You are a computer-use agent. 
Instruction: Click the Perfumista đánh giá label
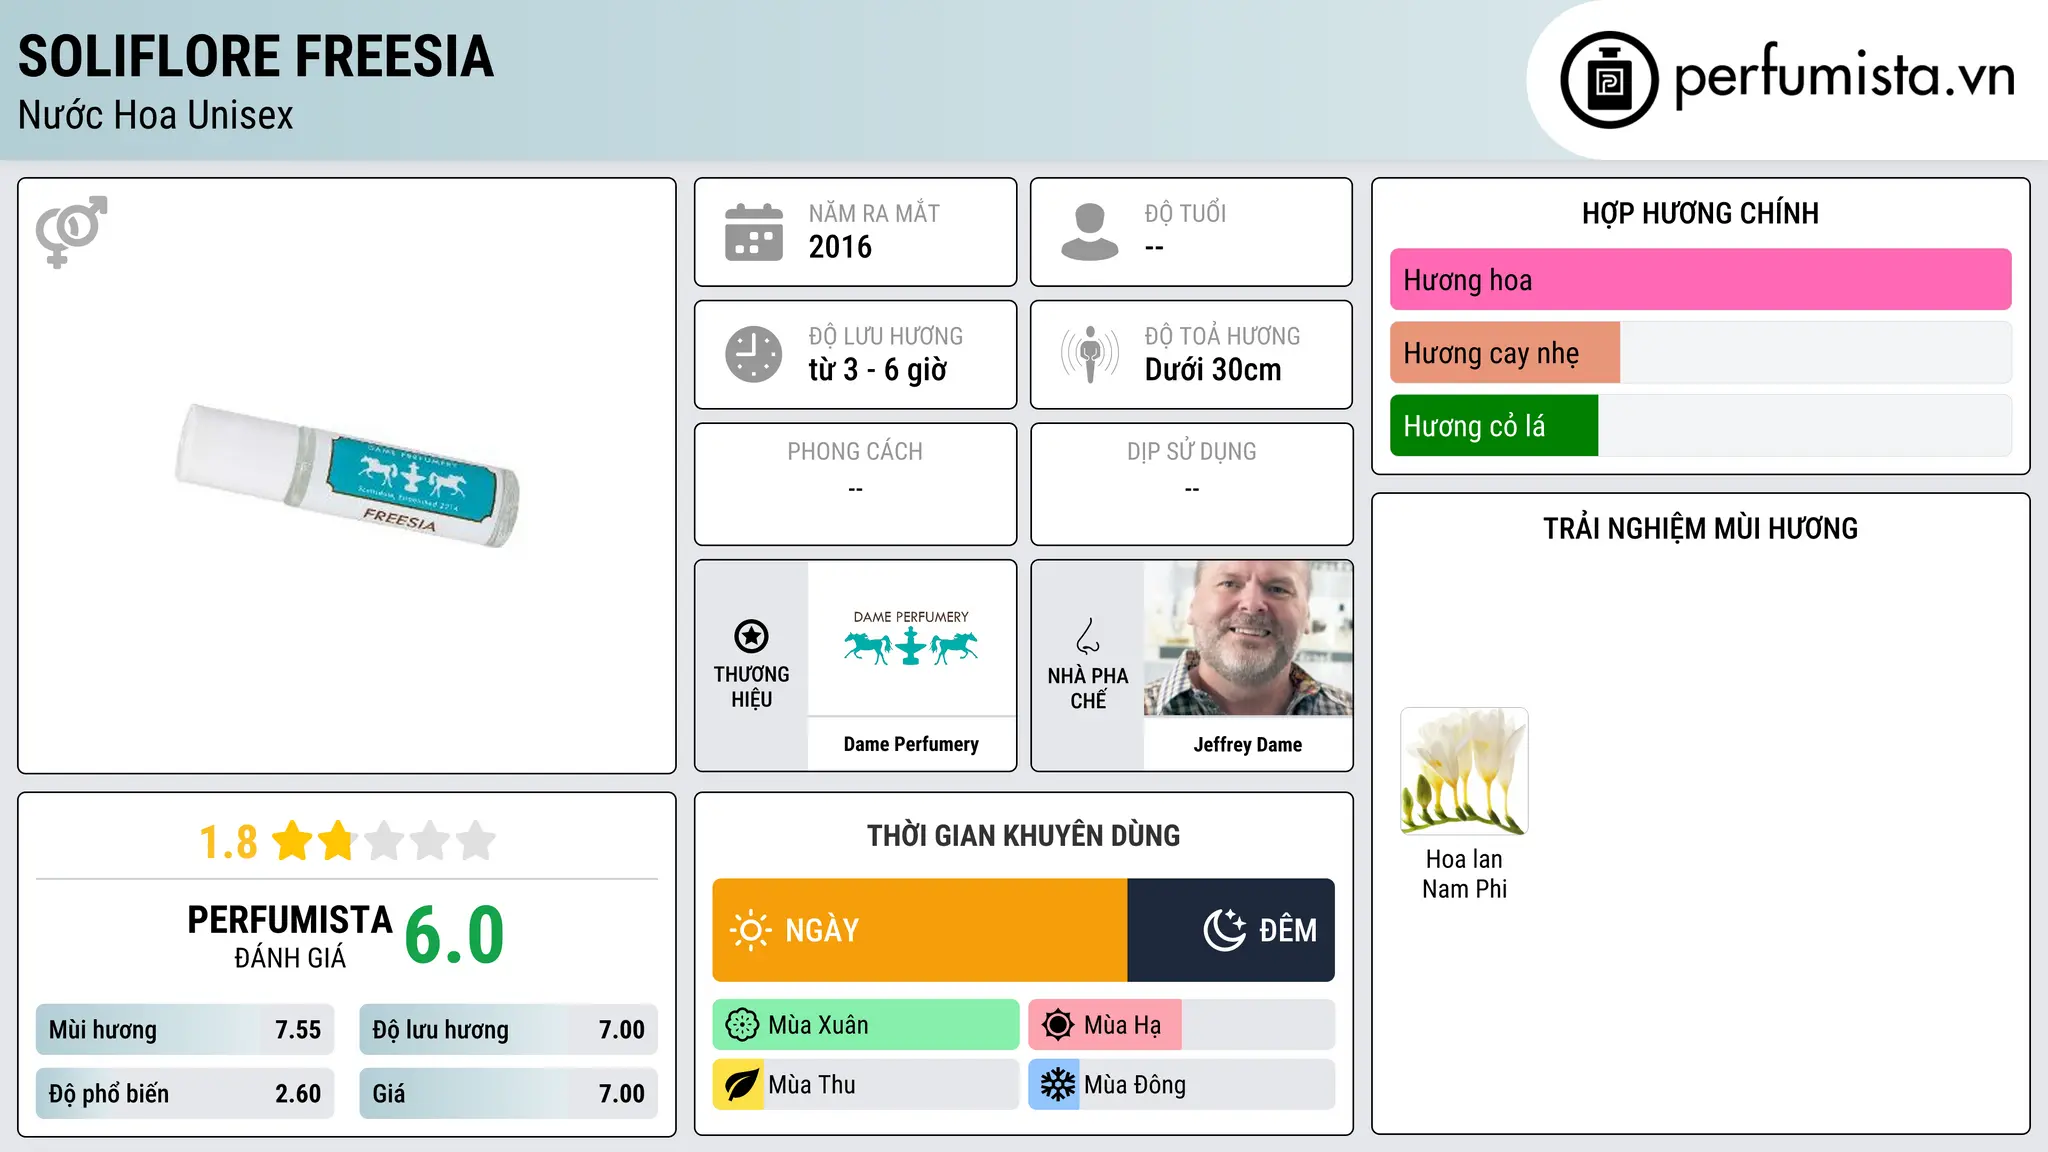(x=290, y=937)
